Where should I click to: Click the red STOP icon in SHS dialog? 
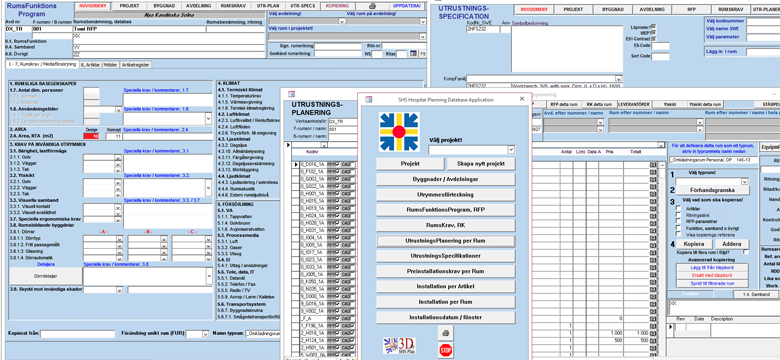pos(446,350)
